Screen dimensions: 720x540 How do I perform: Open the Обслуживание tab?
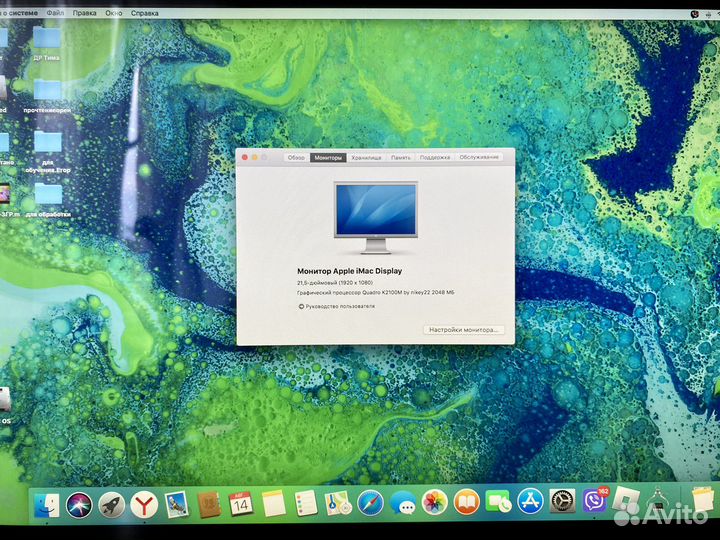point(478,157)
